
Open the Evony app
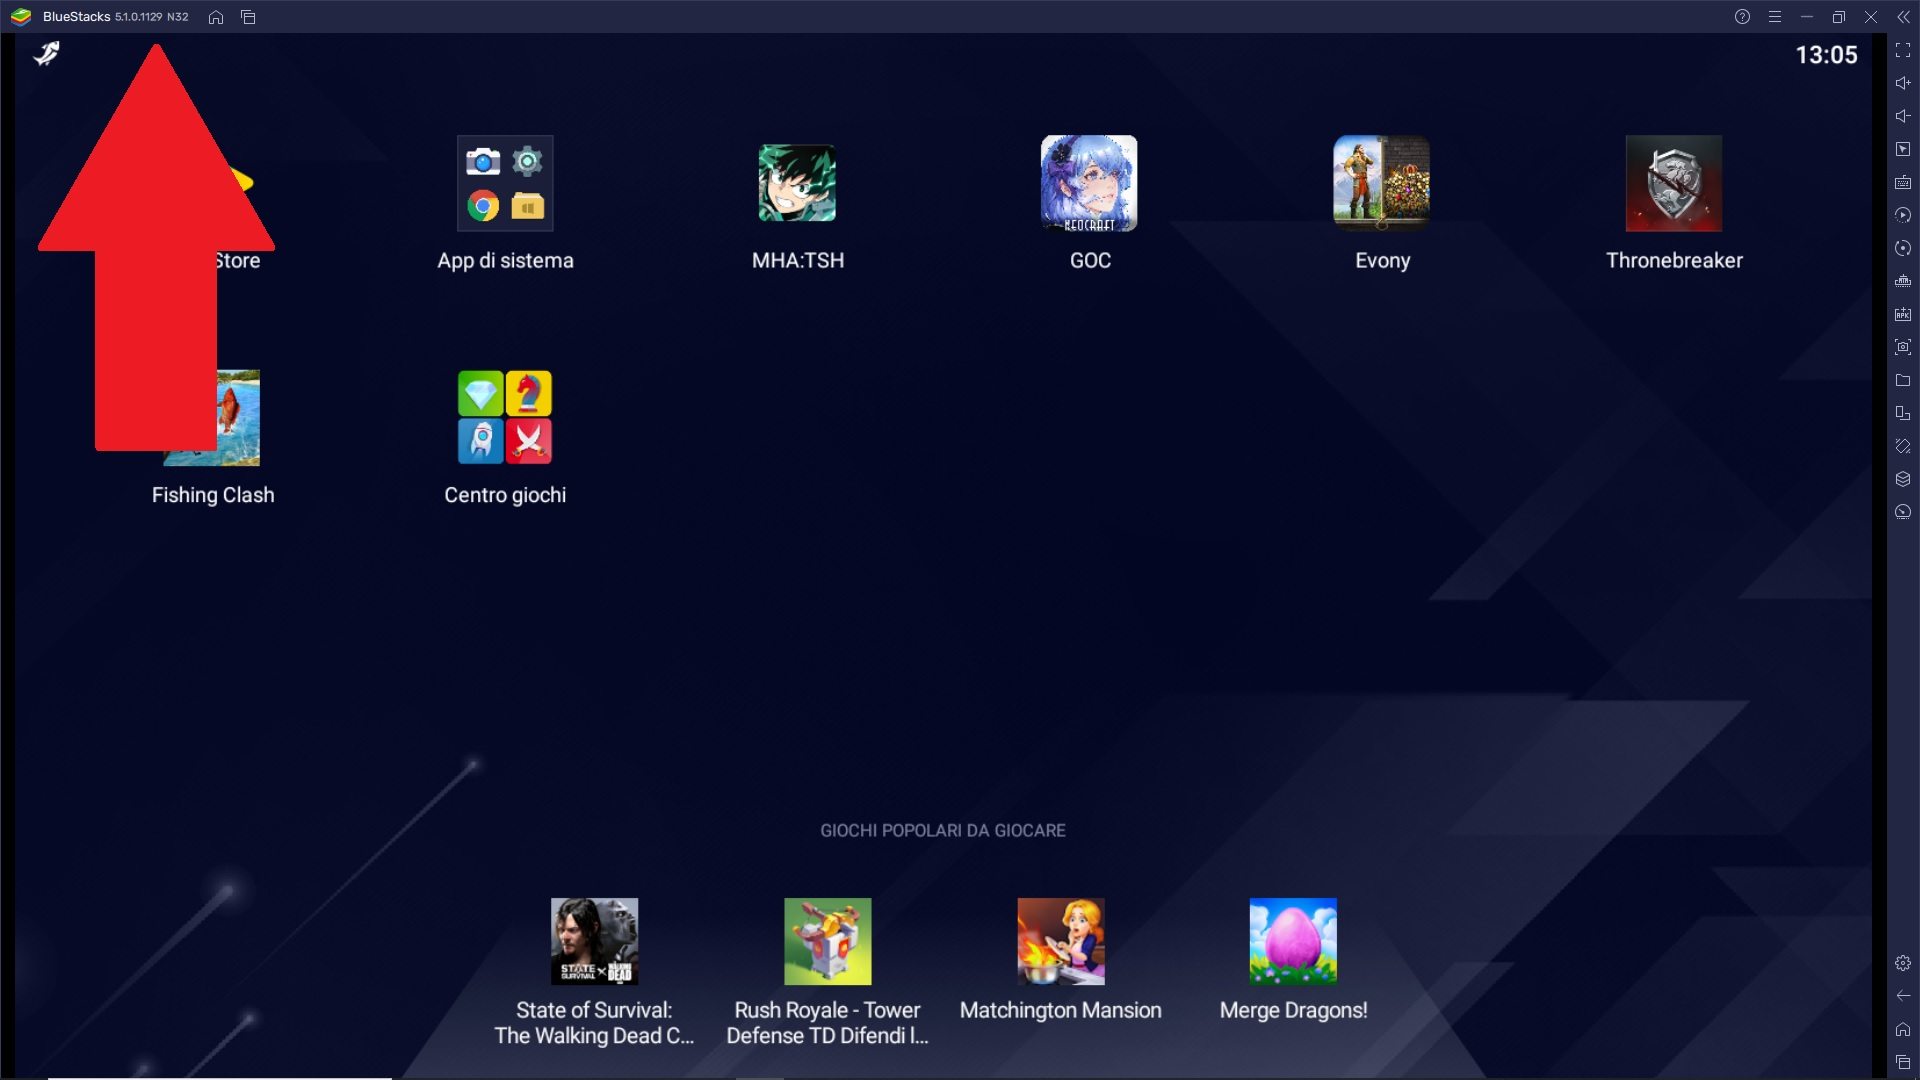[x=1381, y=183]
